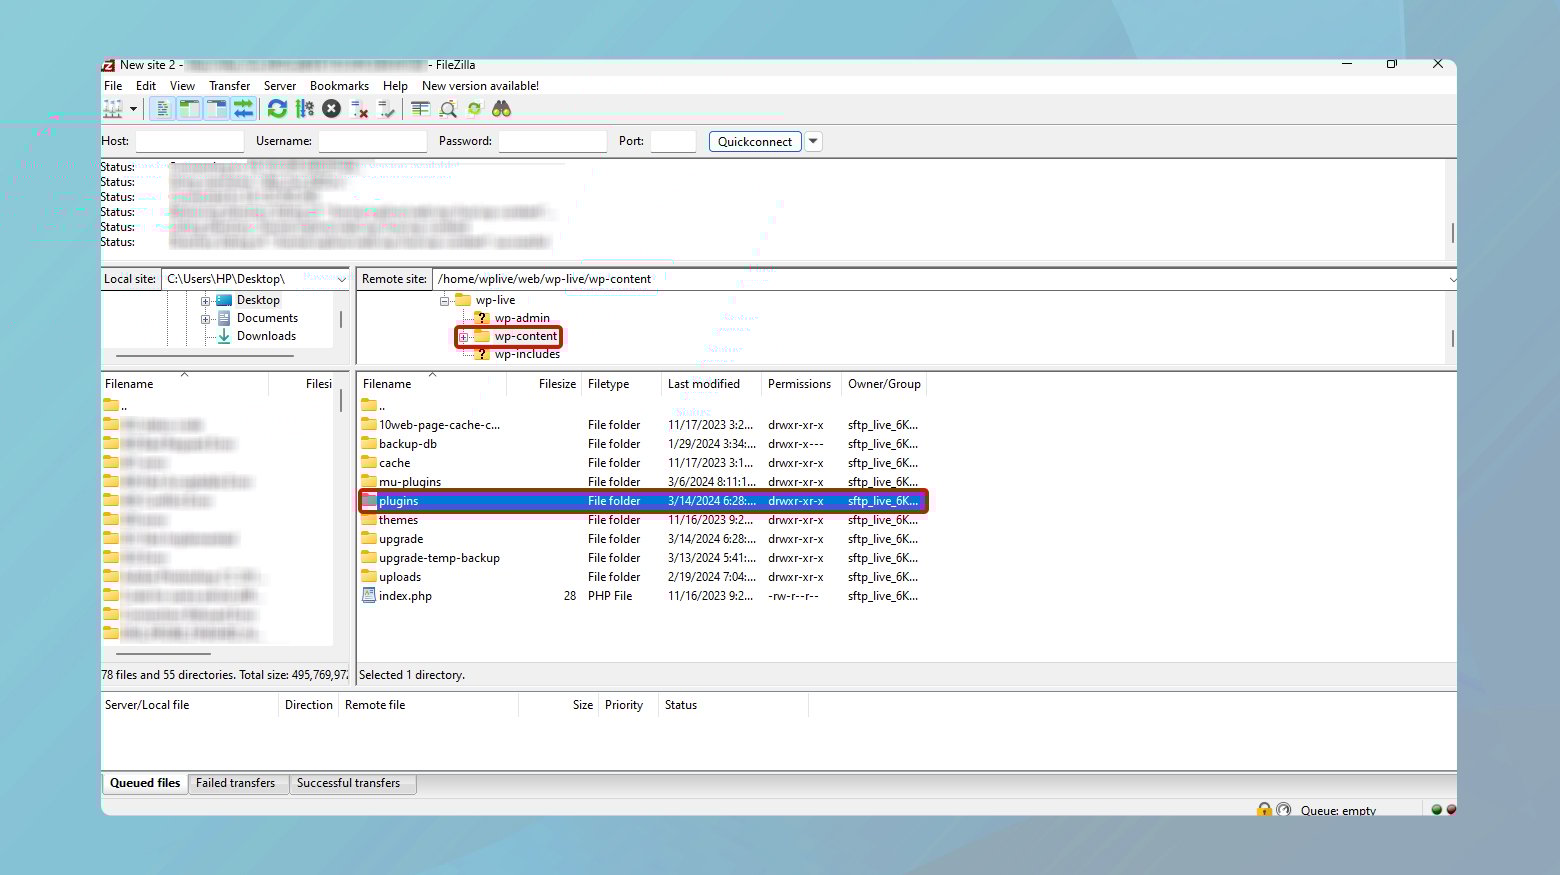The height and width of the screenshot is (875, 1560).
Task: Toggle directory comparison icon
Action: (x=448, y=109)
